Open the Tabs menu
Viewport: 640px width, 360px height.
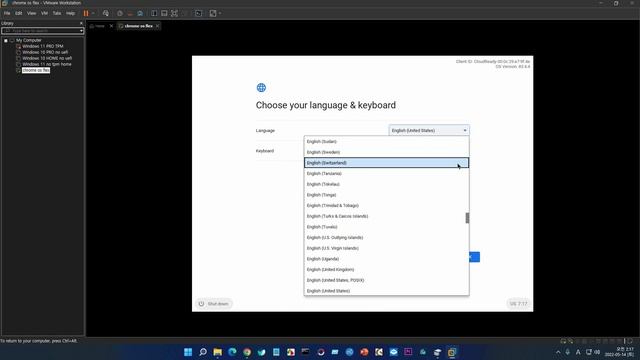[57, 13]
